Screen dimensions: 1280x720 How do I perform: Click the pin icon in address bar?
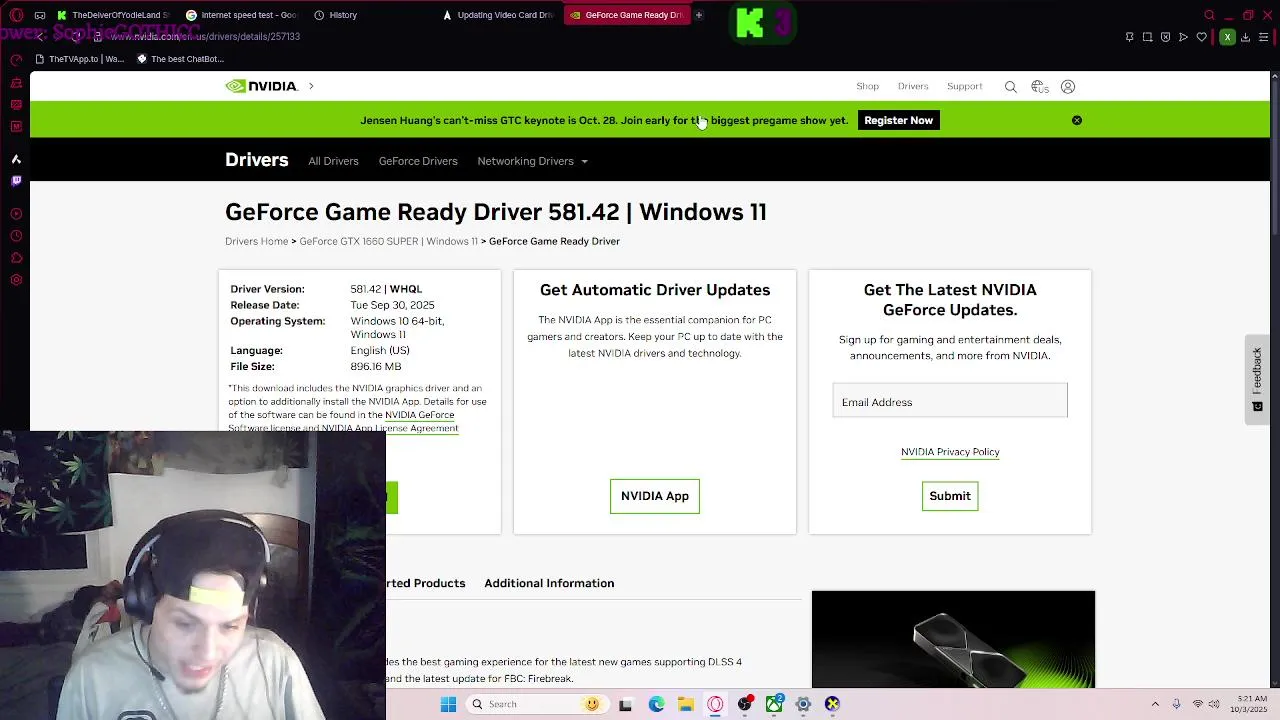tap(1130, 37)
